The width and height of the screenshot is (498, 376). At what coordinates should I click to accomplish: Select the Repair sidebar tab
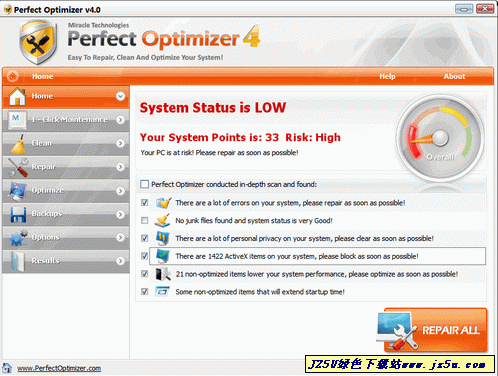click(66, 167)
